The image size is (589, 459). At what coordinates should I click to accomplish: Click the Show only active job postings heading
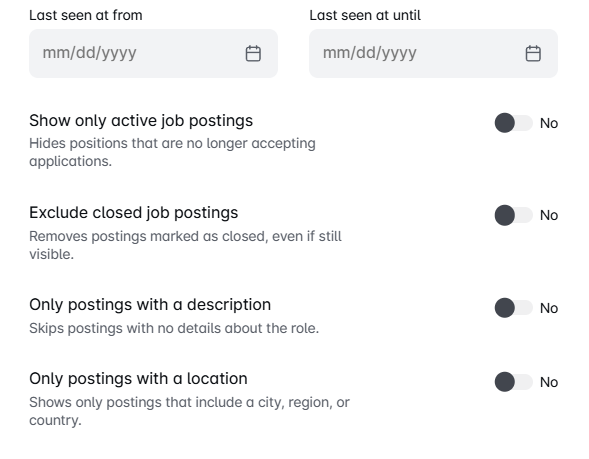pyautogui.click(x=141, y=121)
